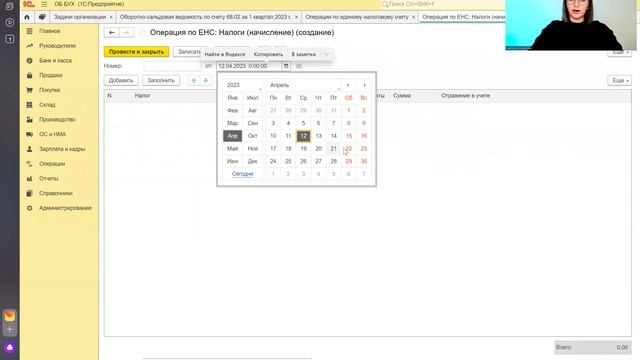640x360 pixels.
Task: Click Провести и закрыть button
Action: coord(136,52)
